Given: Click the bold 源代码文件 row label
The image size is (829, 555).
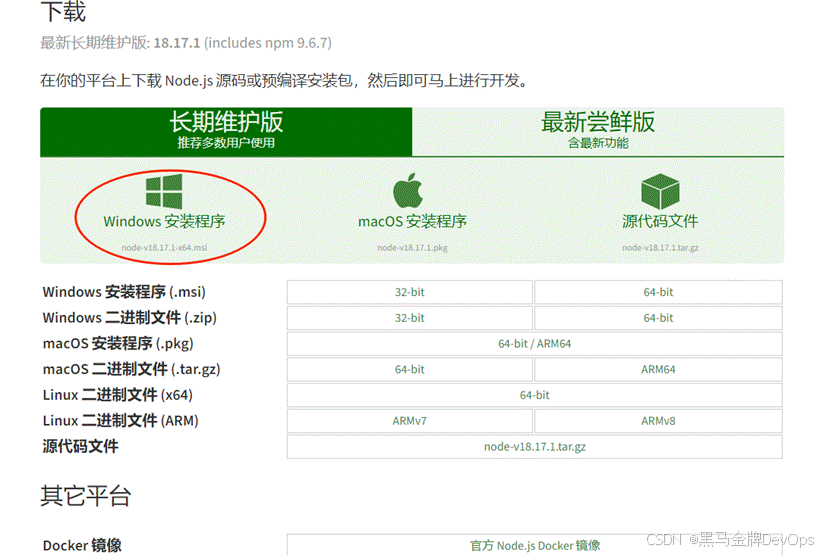Looking at the screenshot, I should 80,447.
